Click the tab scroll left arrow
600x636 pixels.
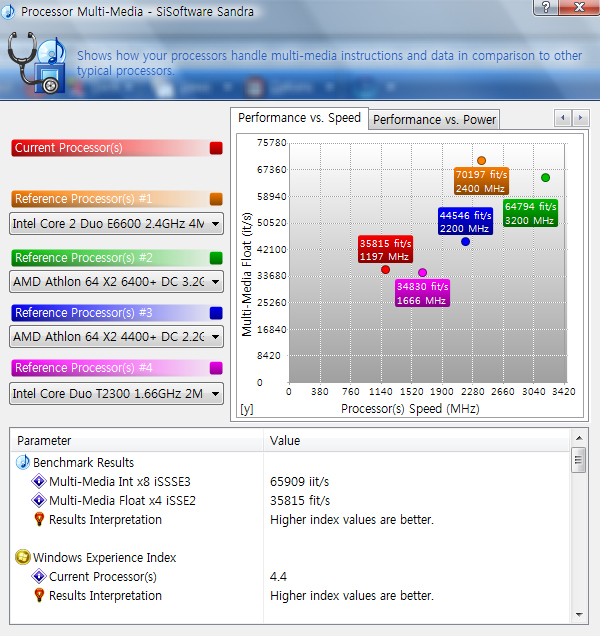pyautogui.click(x=563, y=118)
